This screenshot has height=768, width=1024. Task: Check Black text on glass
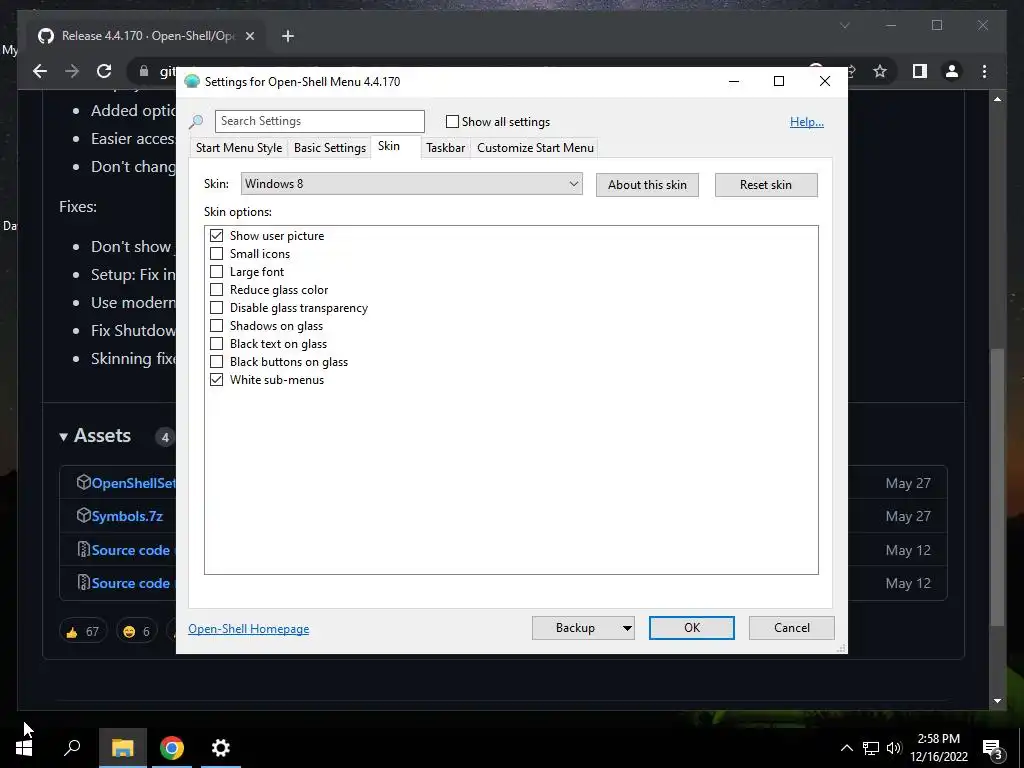pos(216,344)
